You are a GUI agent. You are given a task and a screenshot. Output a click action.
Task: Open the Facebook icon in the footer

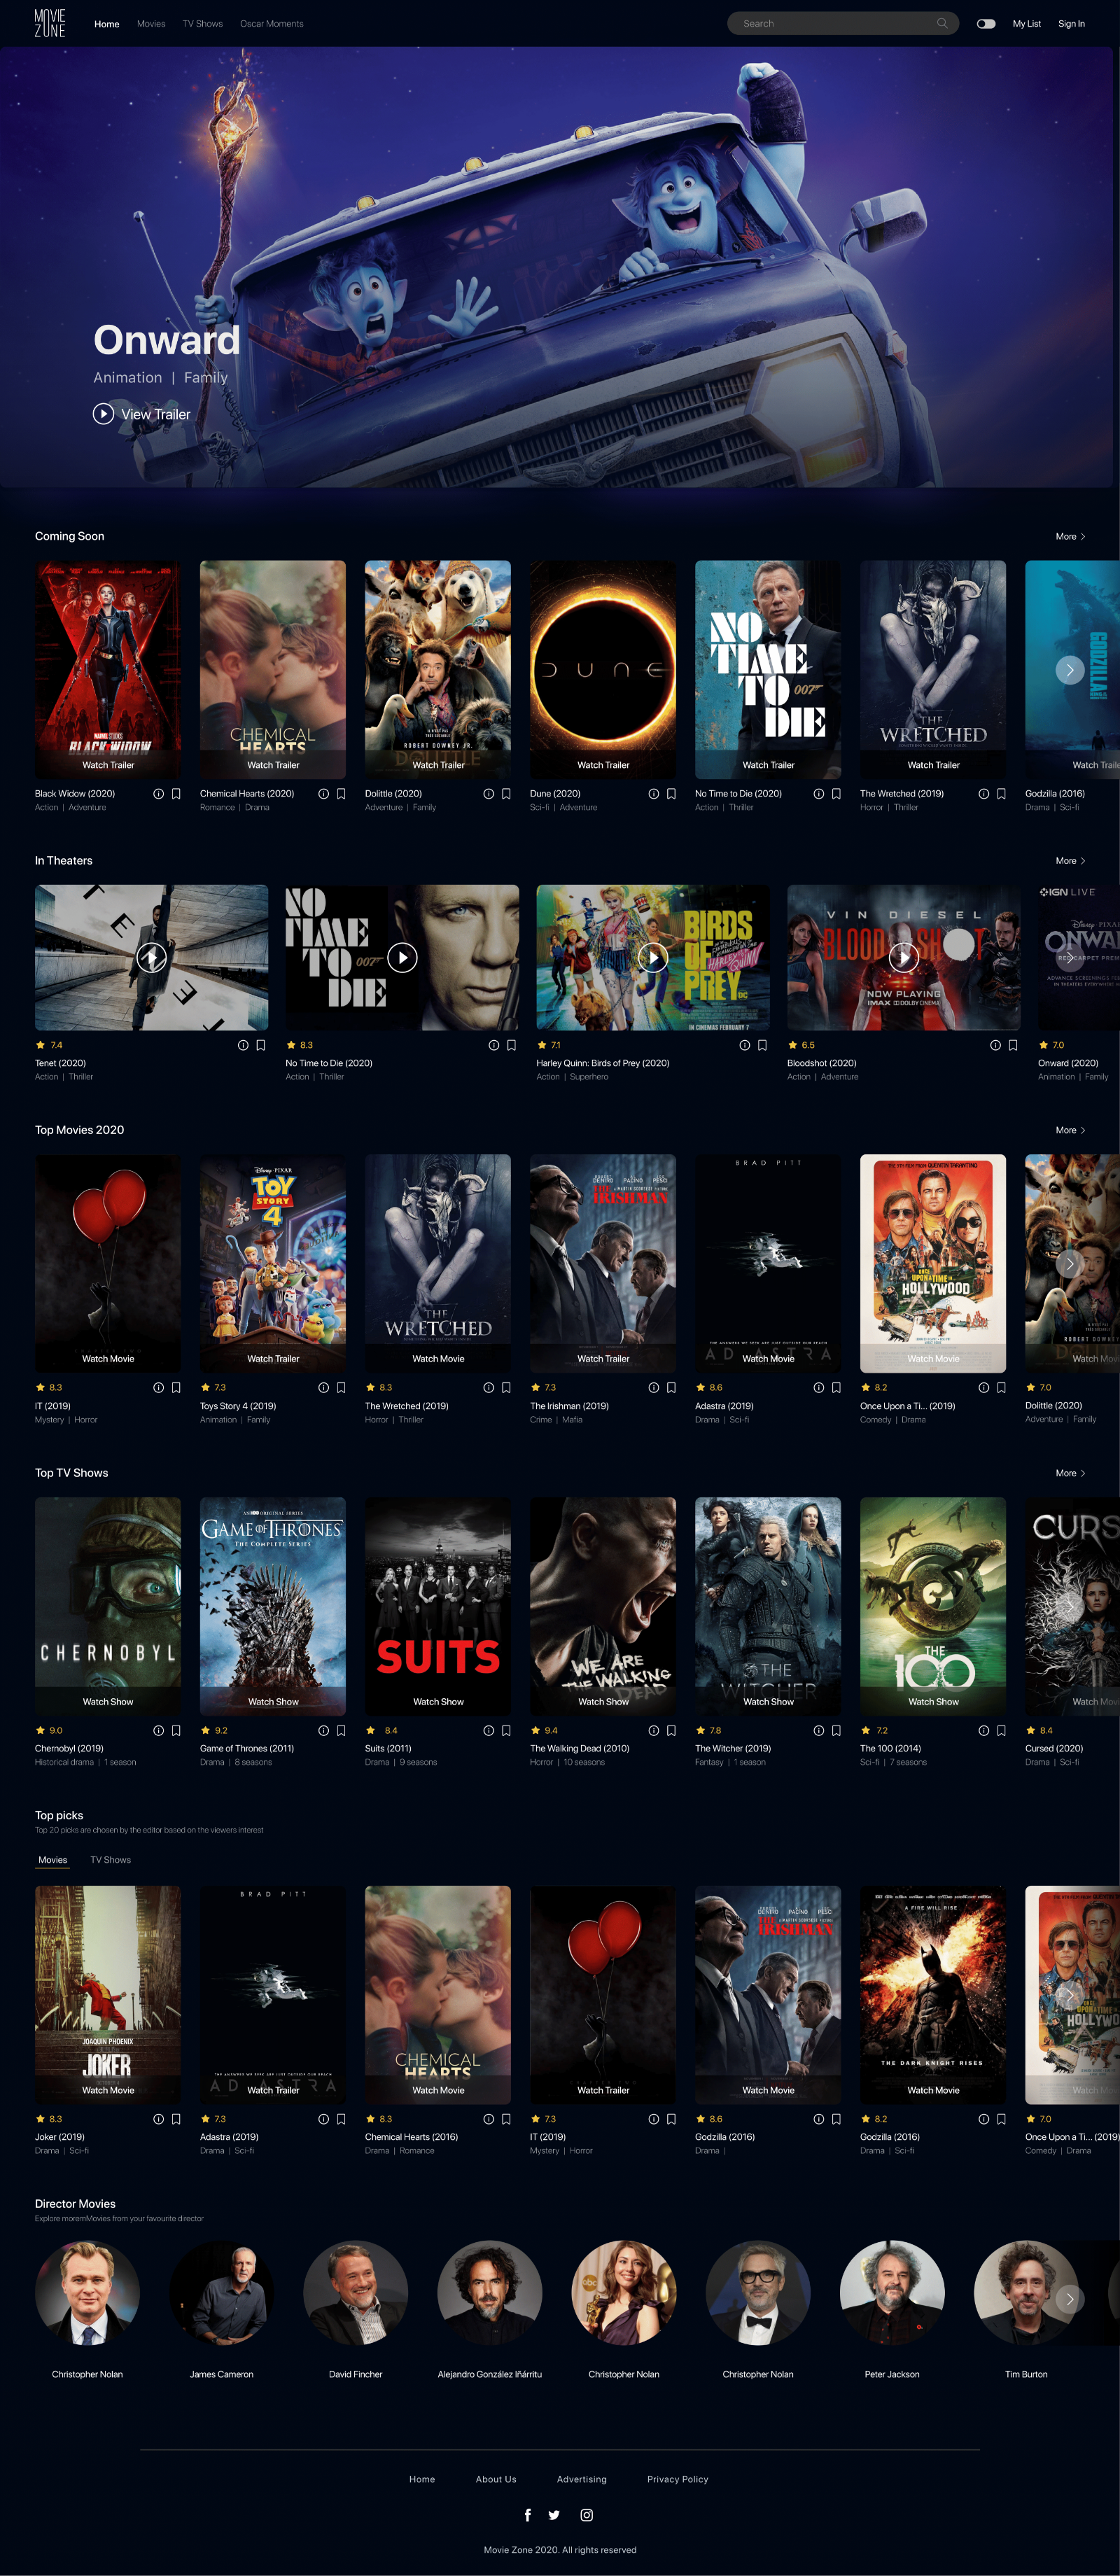pyautogui.click(x=527, y=2515)
